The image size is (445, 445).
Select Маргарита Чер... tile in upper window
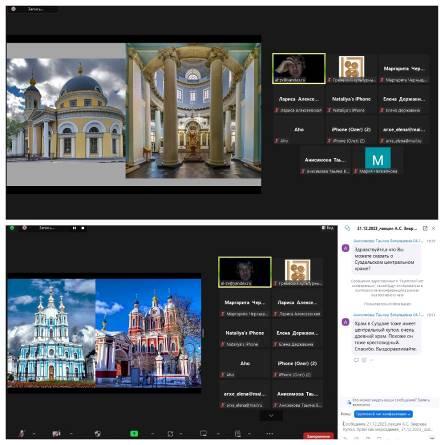click(404, 69)
